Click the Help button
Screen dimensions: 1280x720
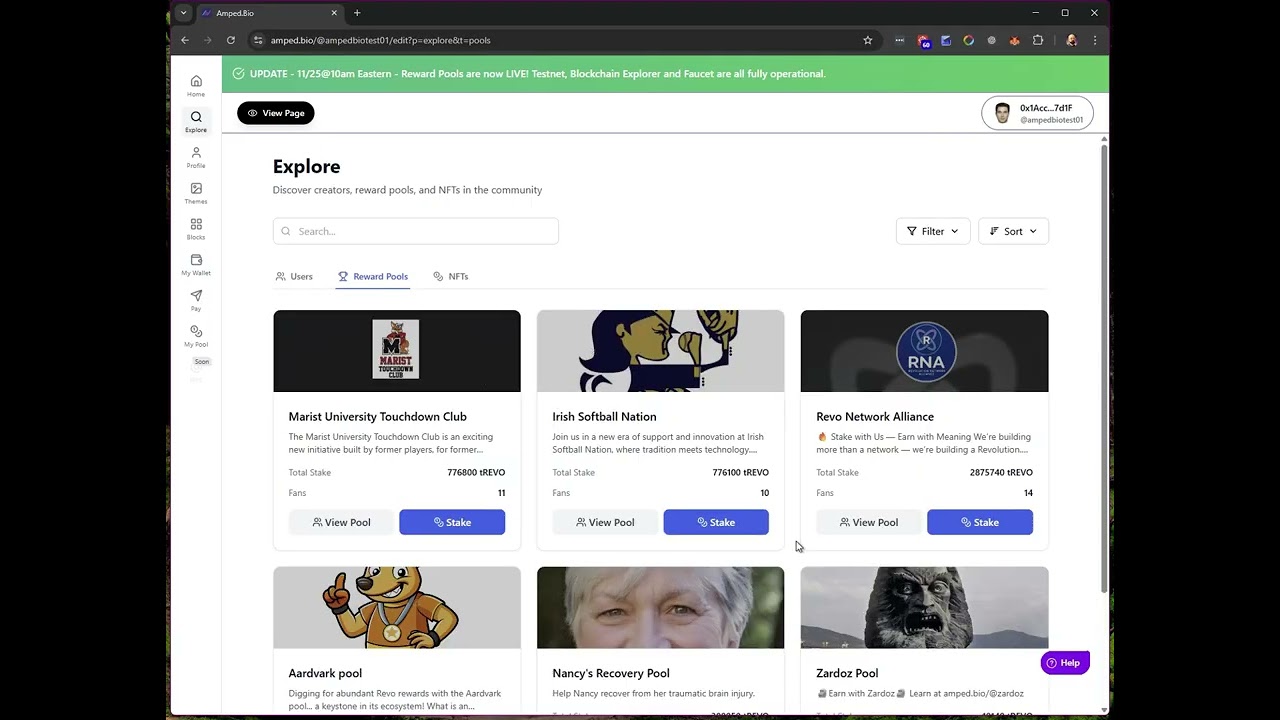pyautogui.click(x=1064, y=663)
